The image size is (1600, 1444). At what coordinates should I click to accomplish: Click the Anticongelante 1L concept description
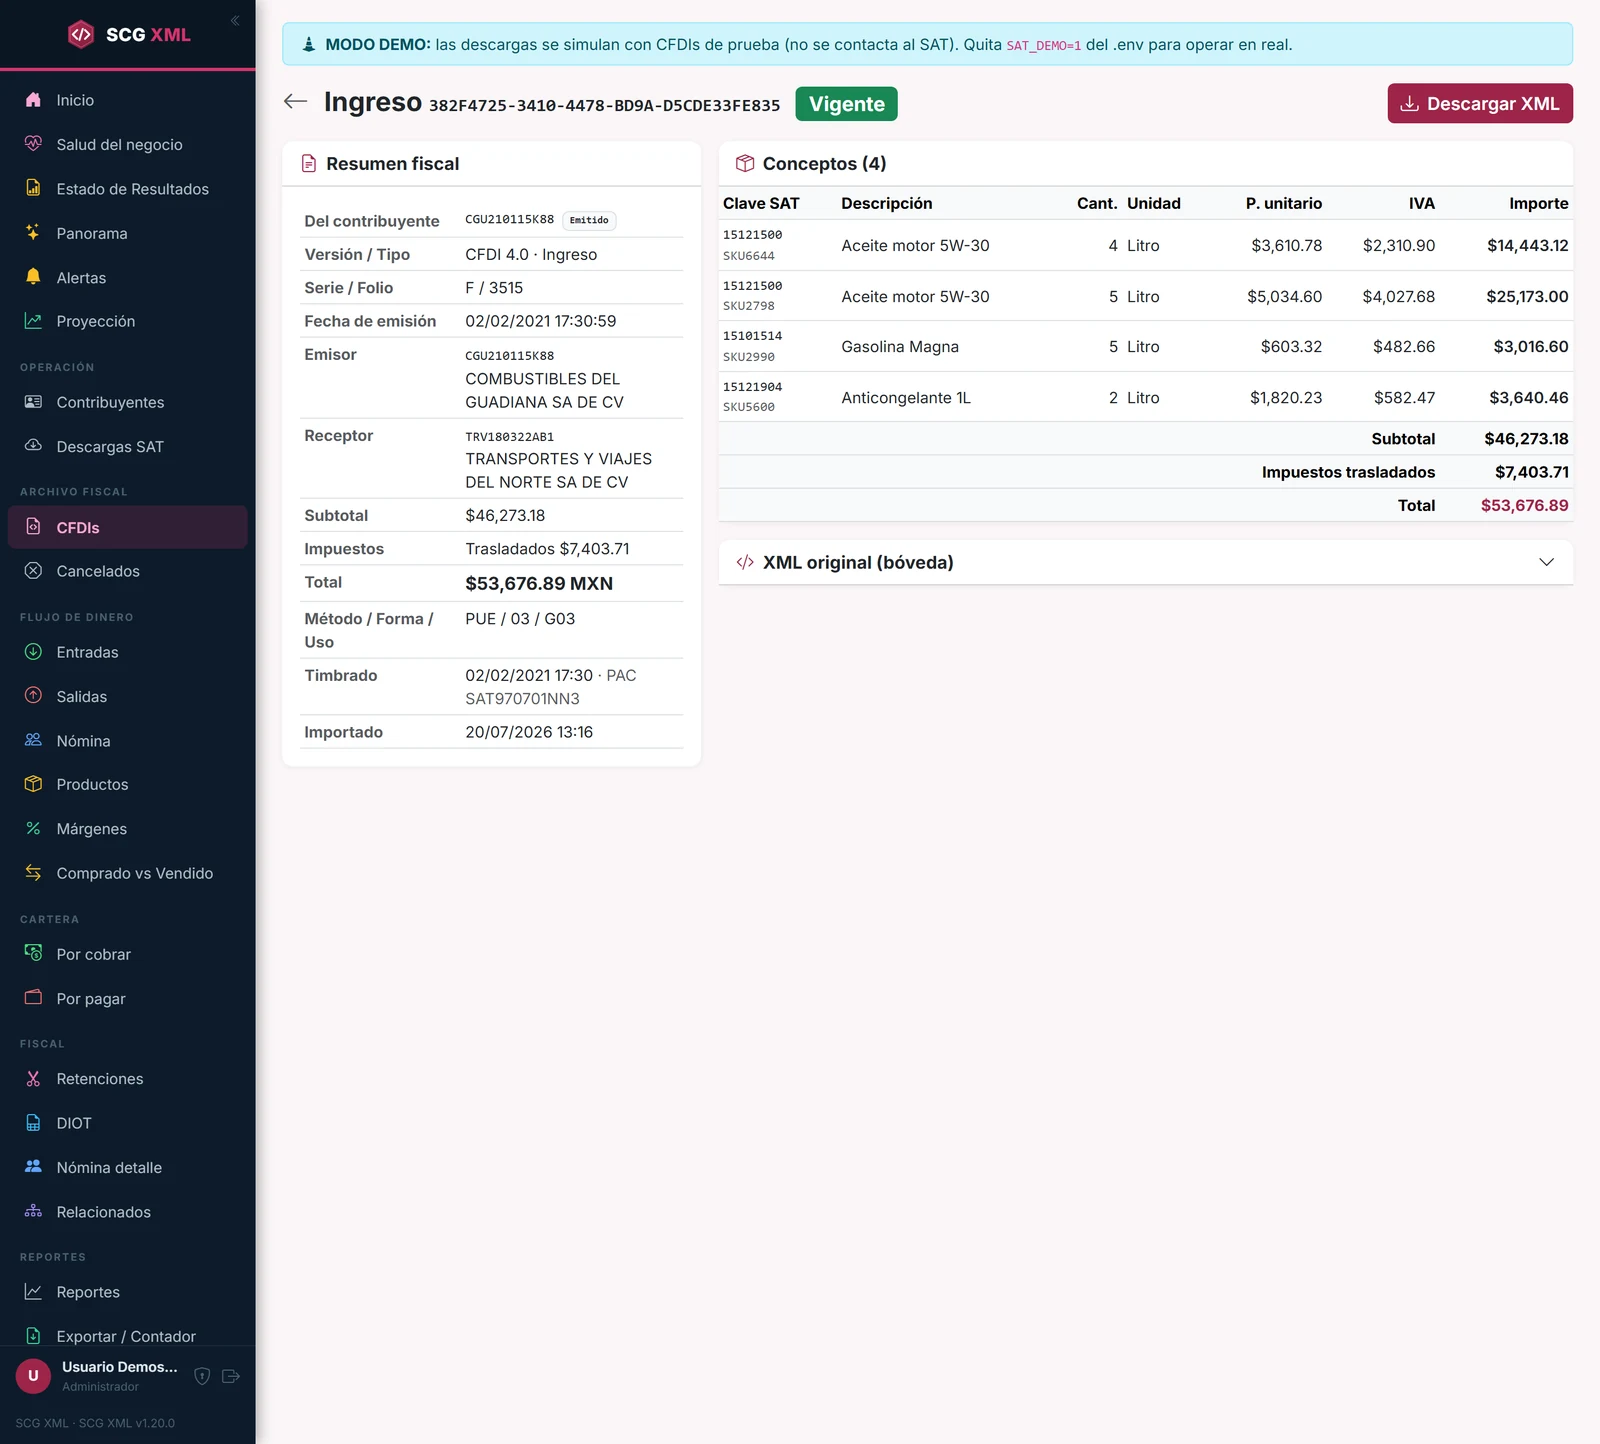[x=906, y=397]
